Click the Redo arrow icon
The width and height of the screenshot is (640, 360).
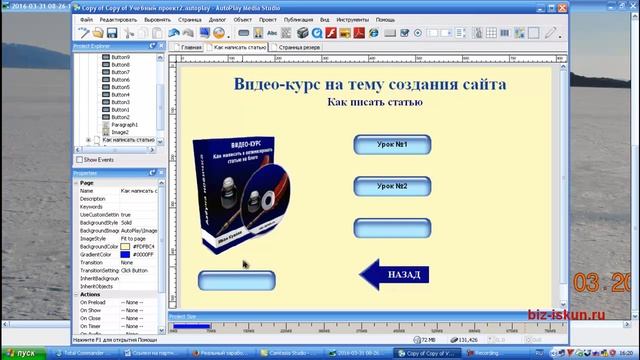[188, 33]
